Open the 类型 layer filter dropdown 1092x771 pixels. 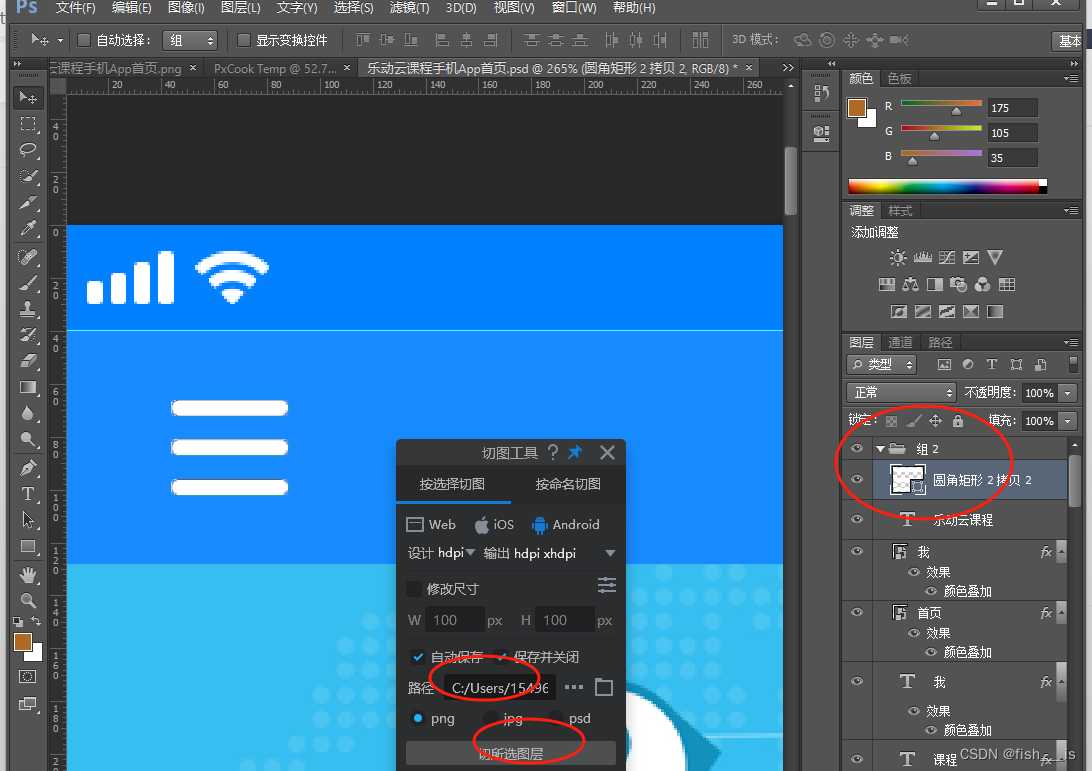tap(882, 364)
